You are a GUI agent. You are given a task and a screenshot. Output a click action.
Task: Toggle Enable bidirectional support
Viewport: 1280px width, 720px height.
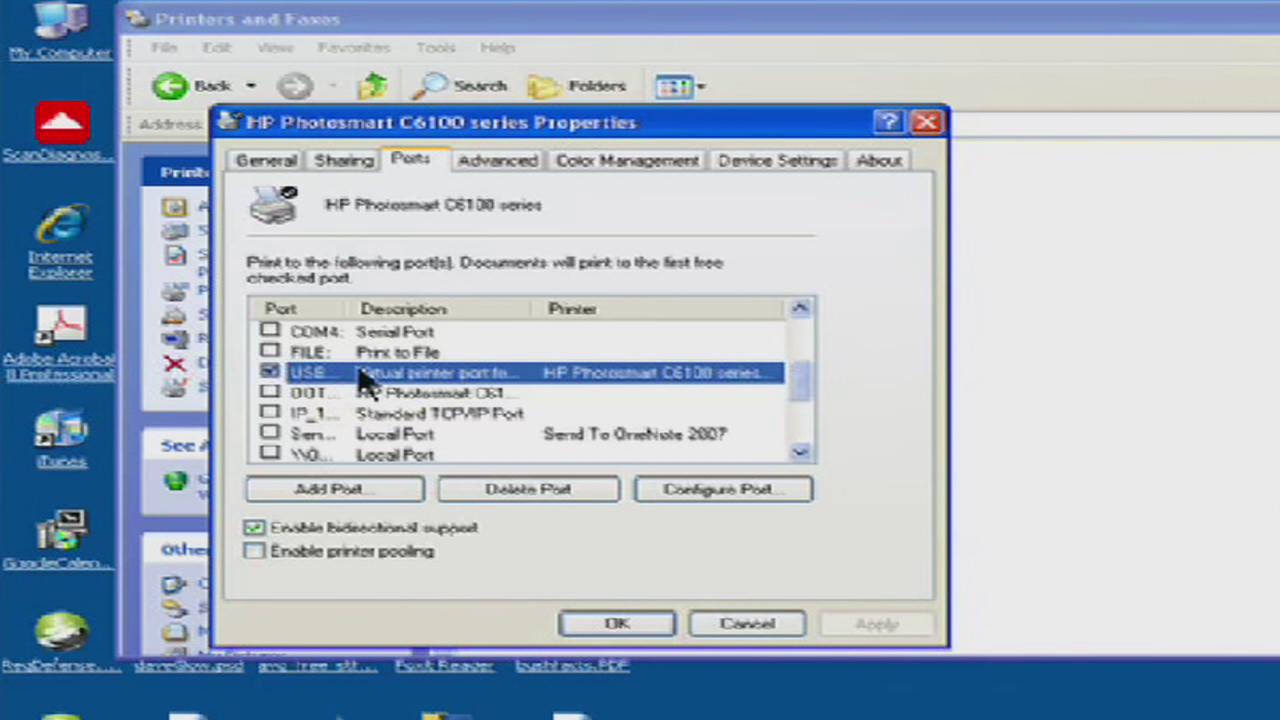pyautogui.click(x=254, y=527)
